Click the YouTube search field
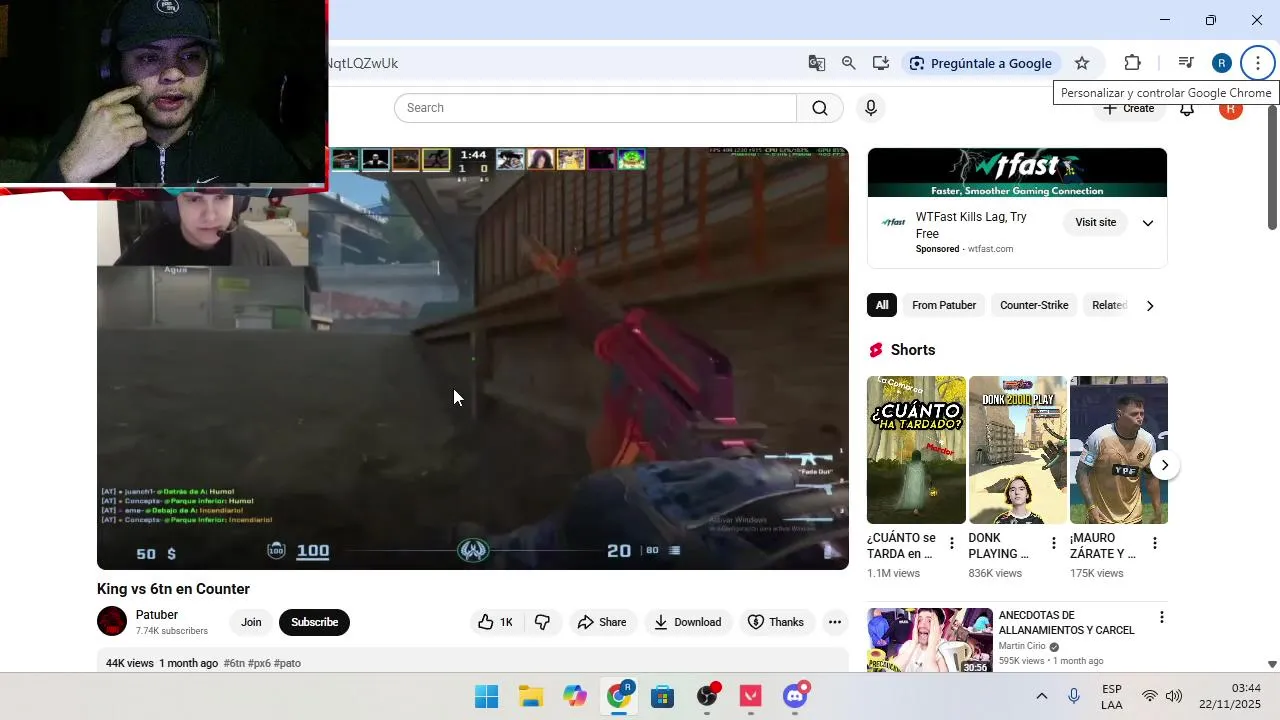1280x720 pixels. (x=595, y=108)
